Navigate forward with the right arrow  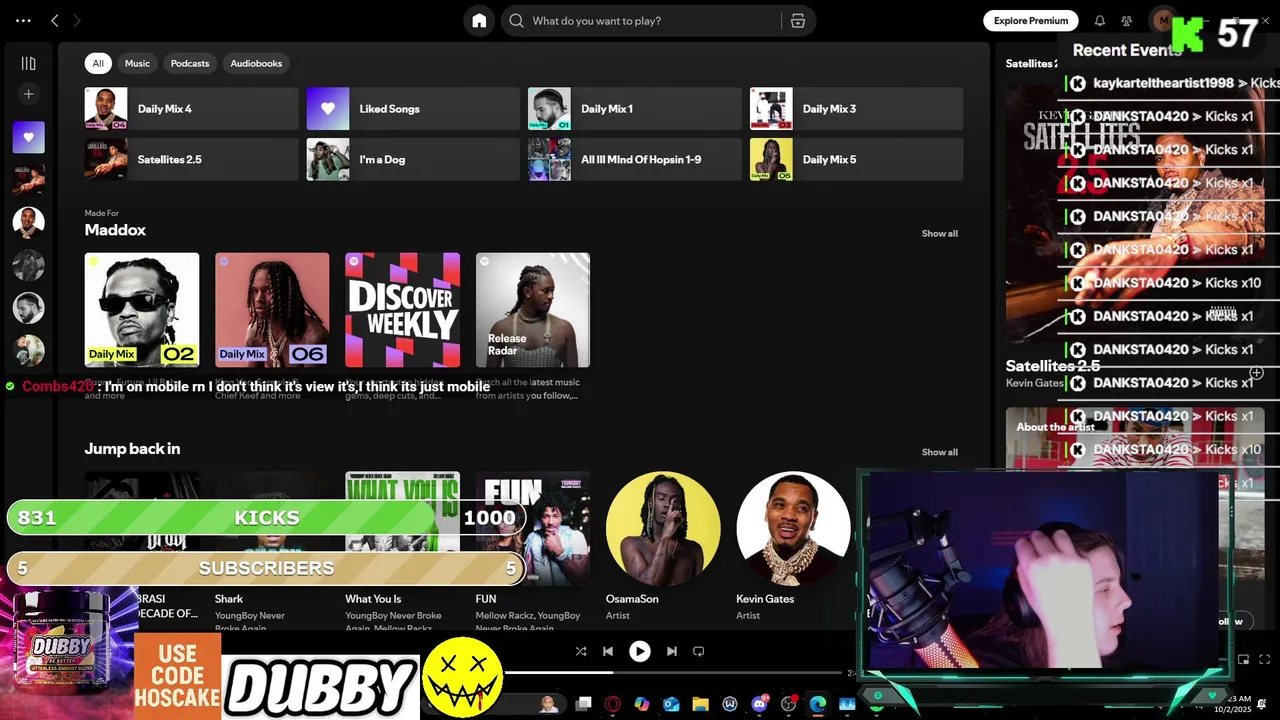tap(77, 20)
